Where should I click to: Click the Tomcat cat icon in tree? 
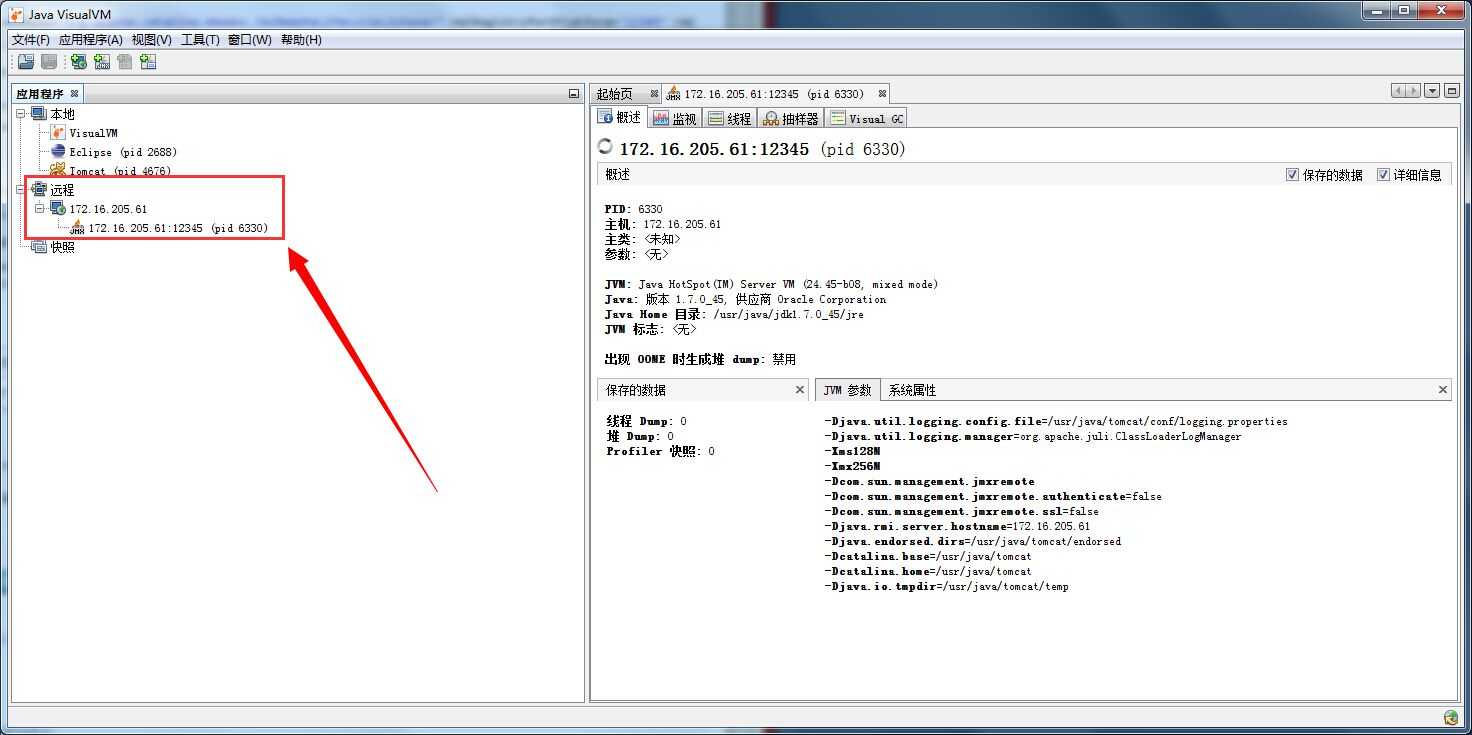pos(58,170)
